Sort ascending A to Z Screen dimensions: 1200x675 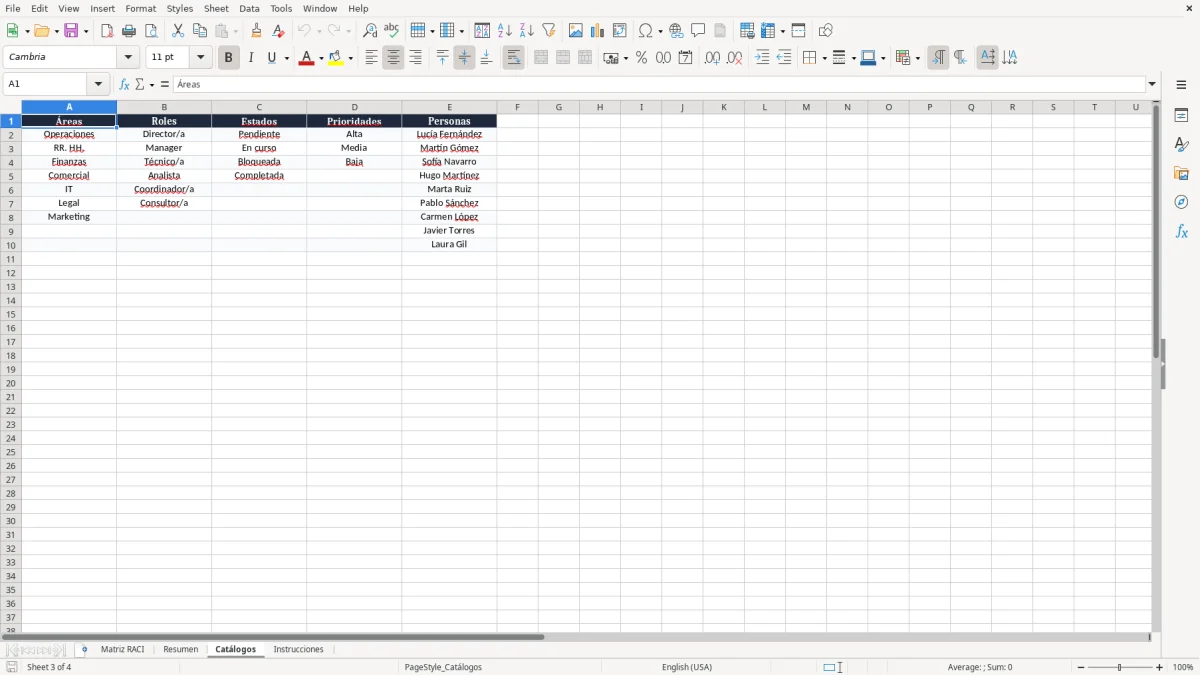pos(505,31)
